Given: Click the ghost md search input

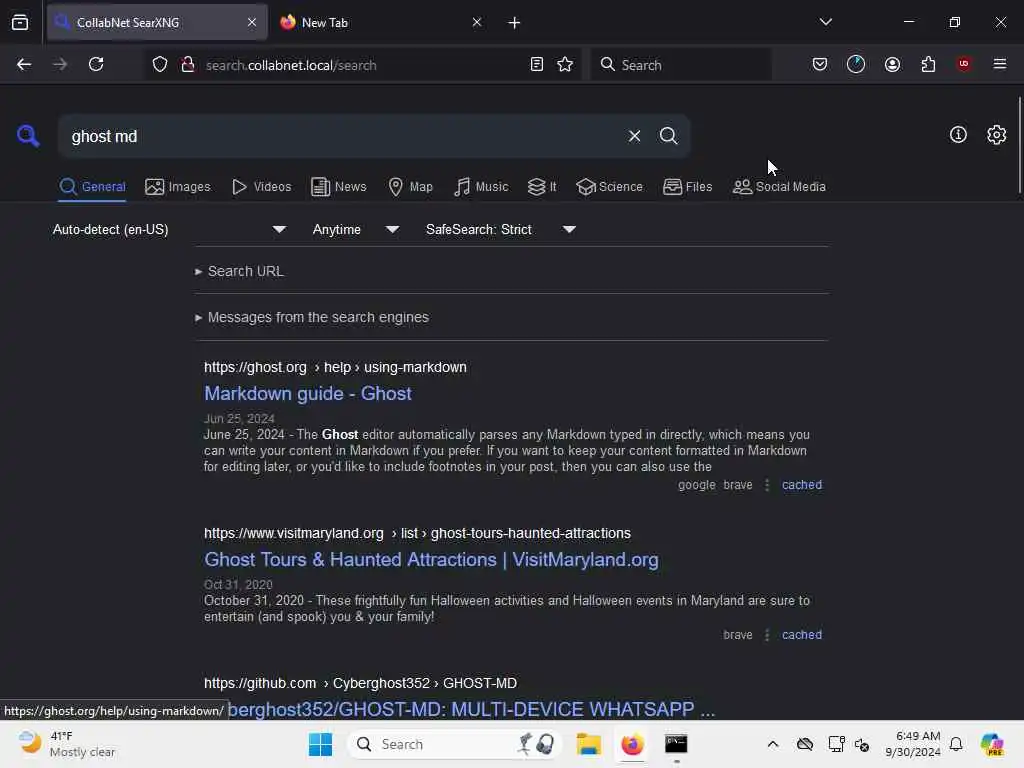Looking at the screenshot, I should (x=343, y=136).
